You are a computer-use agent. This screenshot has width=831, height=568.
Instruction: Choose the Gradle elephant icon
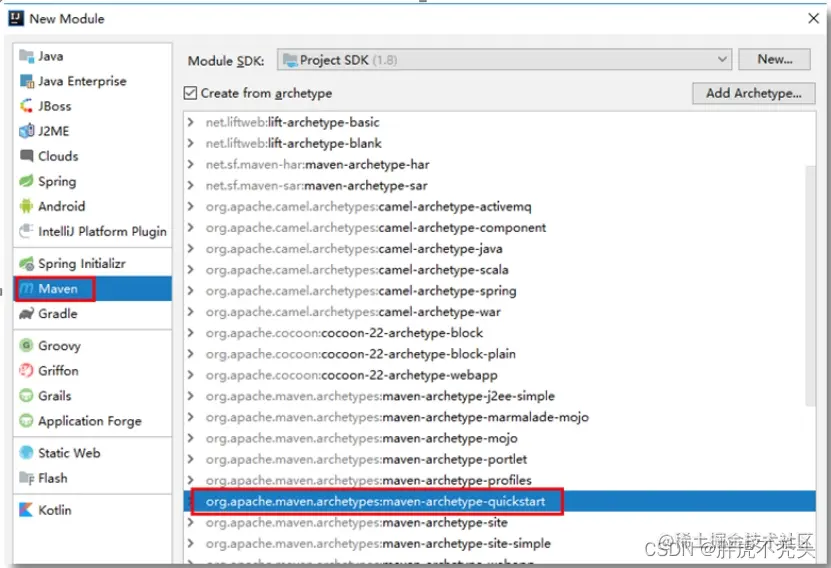point(26,314)
